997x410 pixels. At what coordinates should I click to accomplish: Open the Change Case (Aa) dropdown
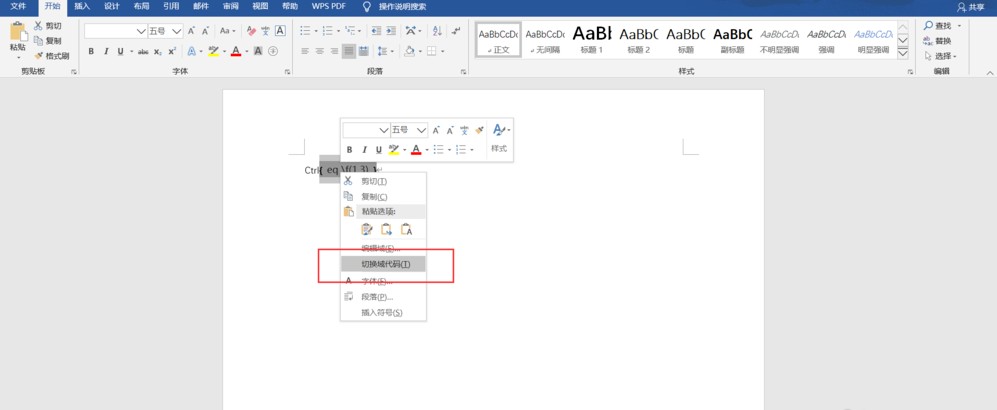tap(227, 31)
